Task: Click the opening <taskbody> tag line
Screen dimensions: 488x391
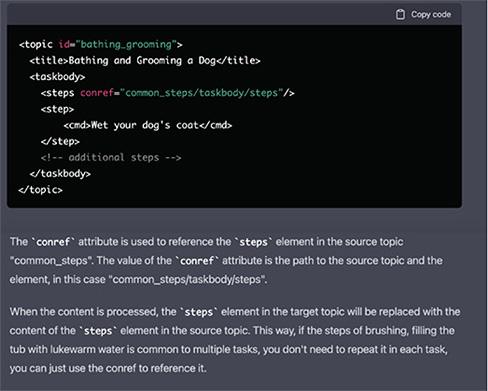Action: point(57,77)
